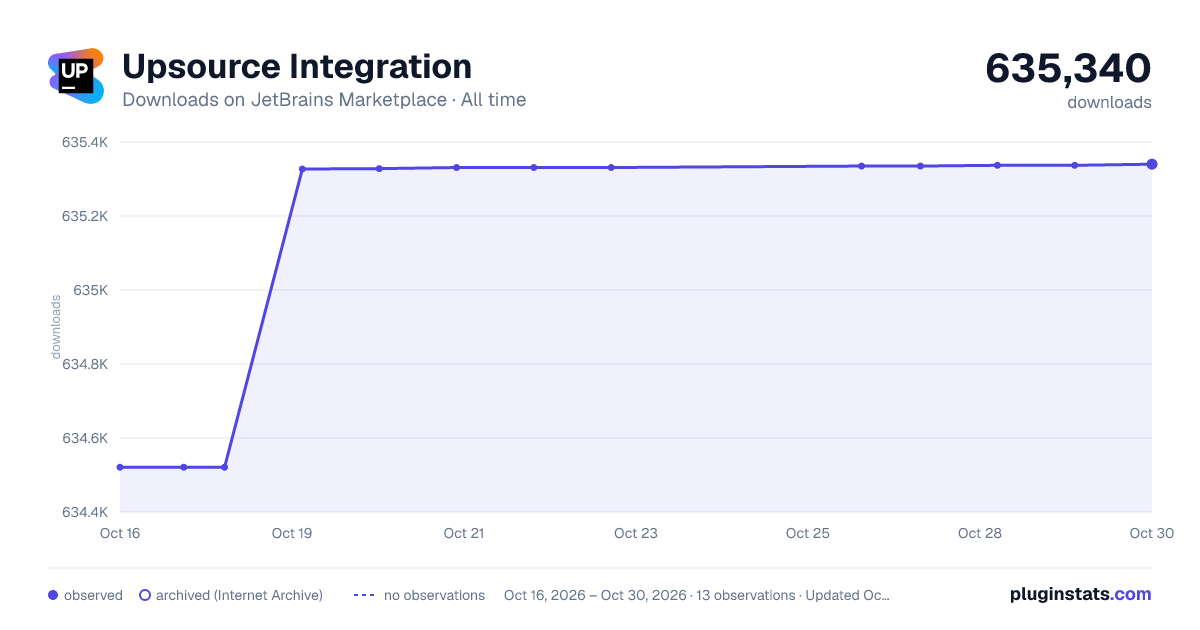Click the Oct 28 x-axis label
The image size is (1200, 630).
tap(980, 533)
